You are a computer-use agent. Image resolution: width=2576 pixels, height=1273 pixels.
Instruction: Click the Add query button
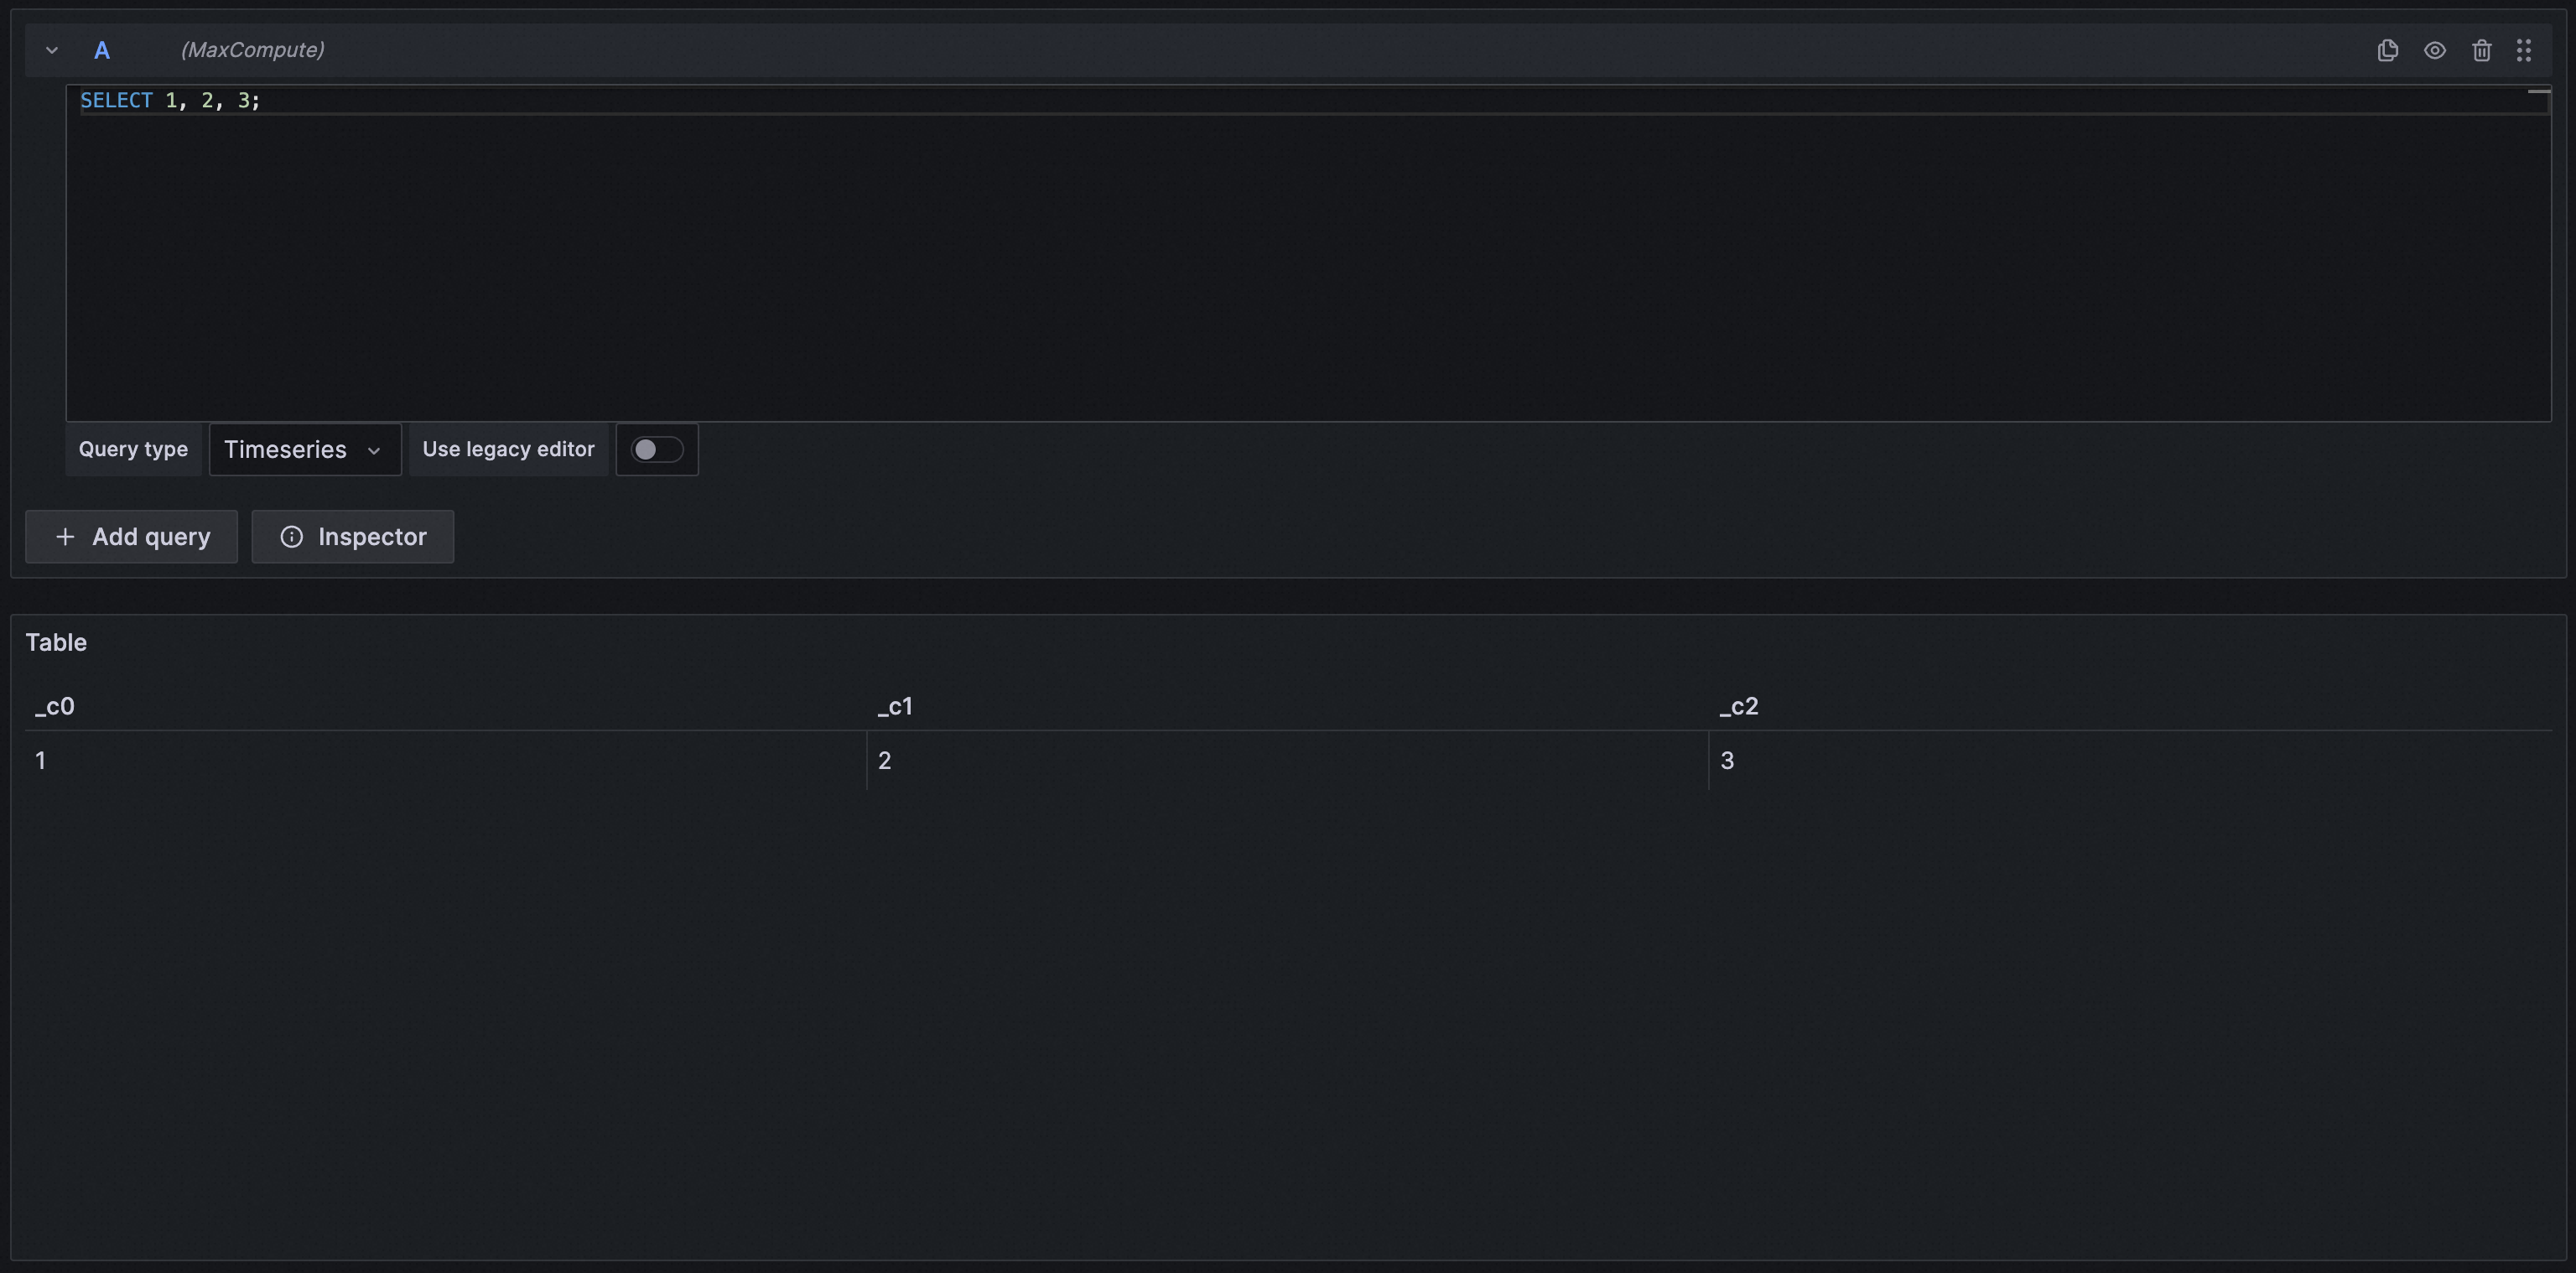(131, 537)
